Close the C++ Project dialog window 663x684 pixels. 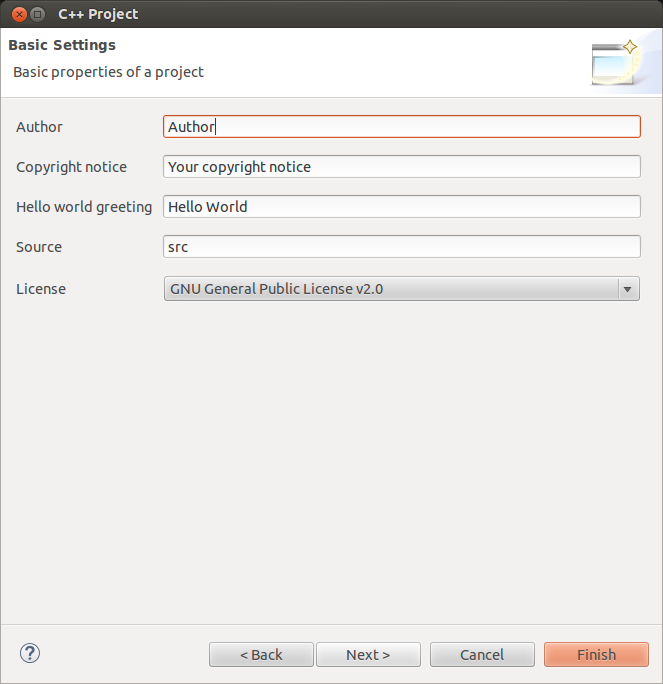tap(19, 14)
